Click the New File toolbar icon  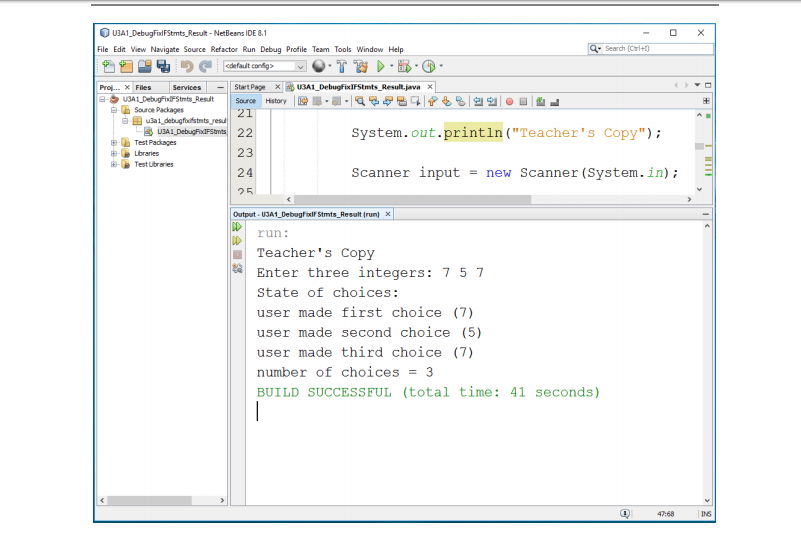point(108,66)
